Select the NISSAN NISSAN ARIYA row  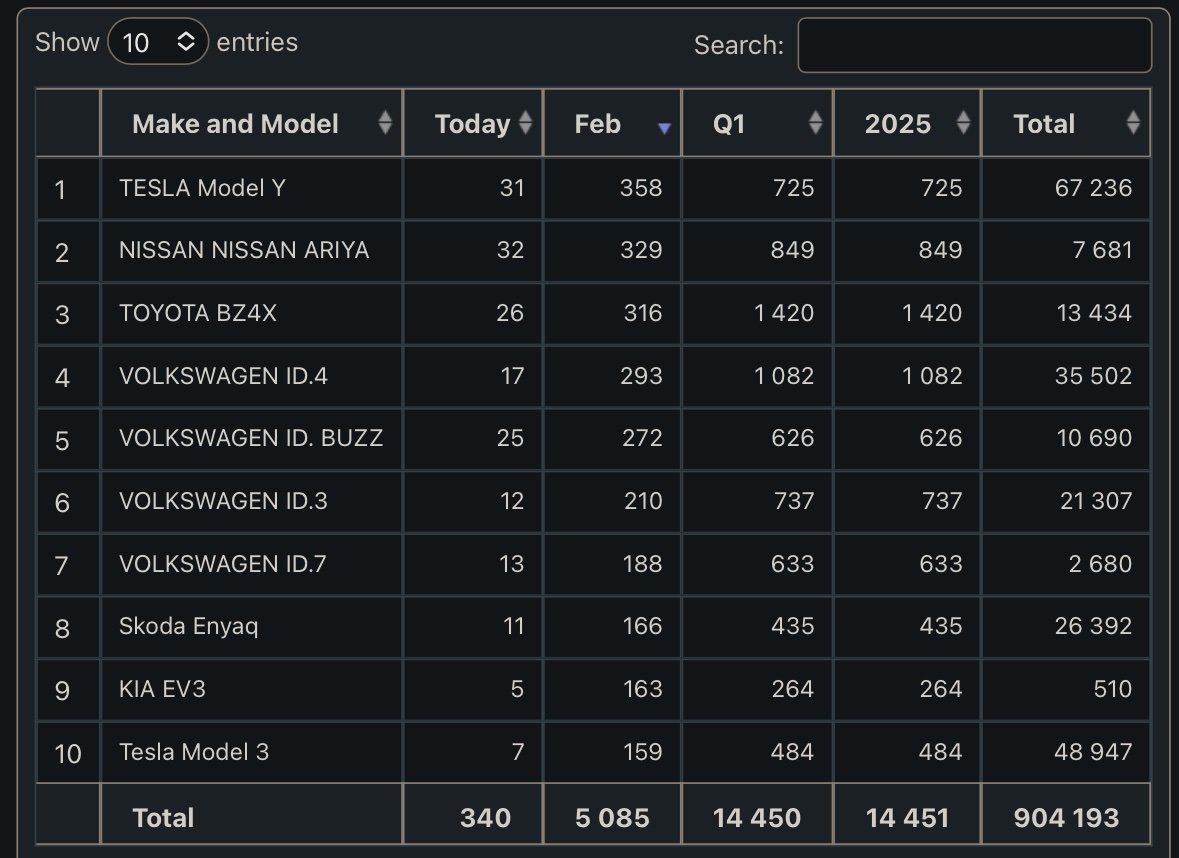point(244,250)
